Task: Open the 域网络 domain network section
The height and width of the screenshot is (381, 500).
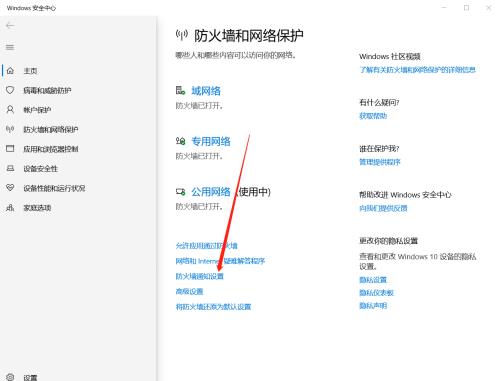Action: point(206,91)
